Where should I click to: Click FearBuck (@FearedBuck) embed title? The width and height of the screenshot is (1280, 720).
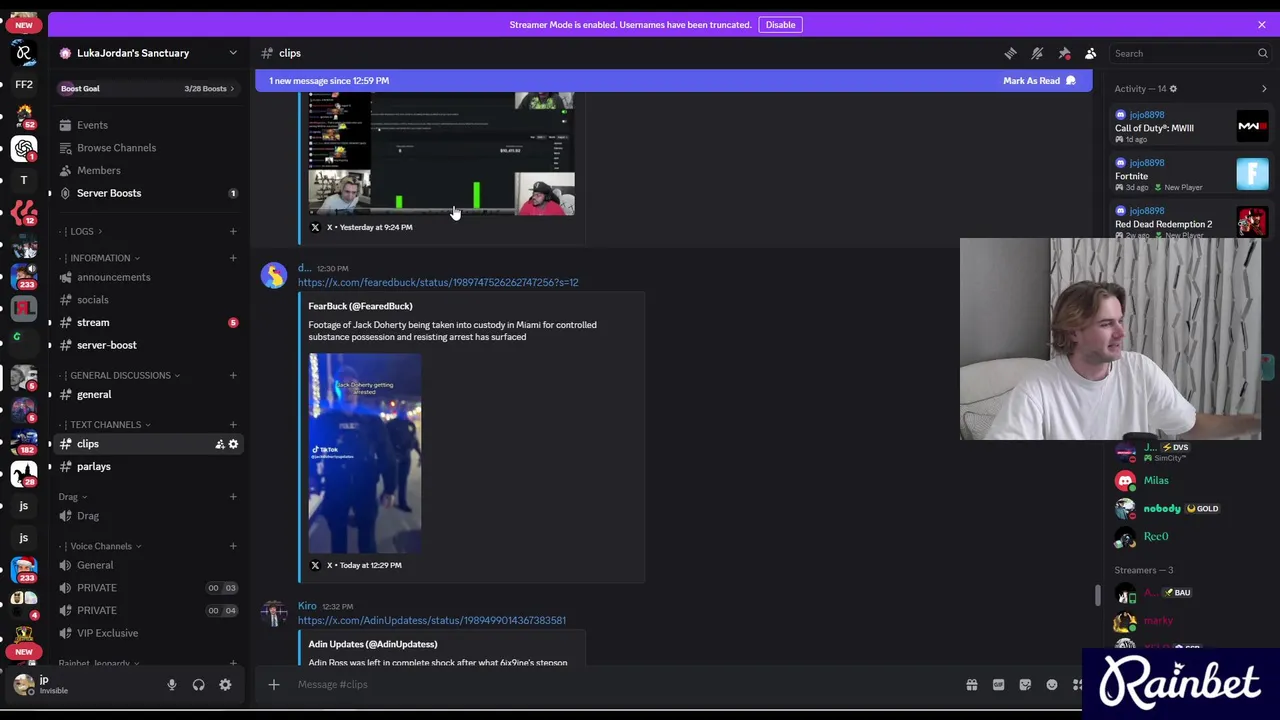pyautogui.click(x=360, y=306)
